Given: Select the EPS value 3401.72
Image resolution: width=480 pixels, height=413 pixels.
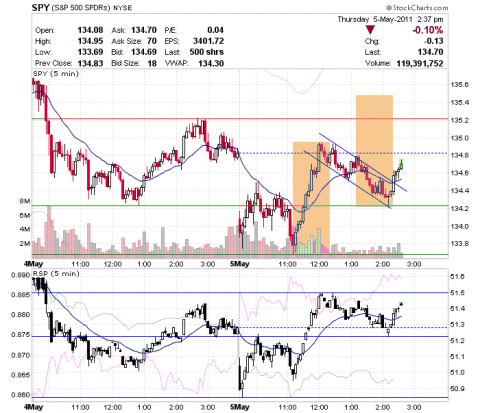Looking at the screenshot, I should click(x=208, y=41).
